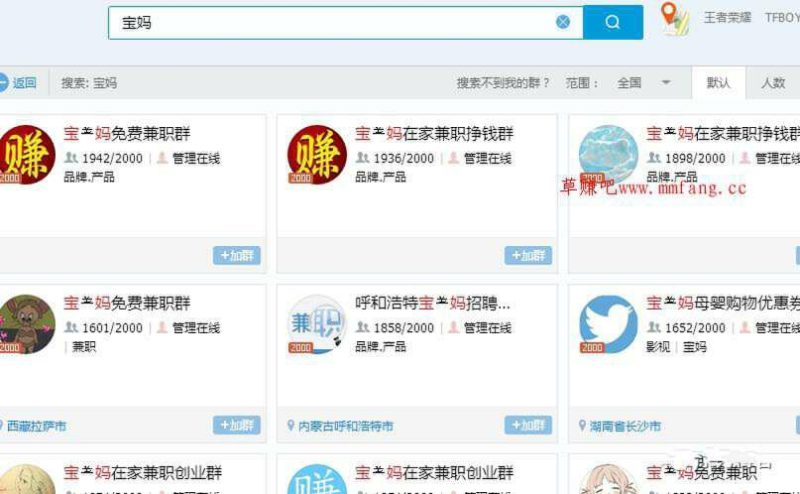Join the 宝妈免费兼职群 with 1942 members
This screenshot has height=494, width=800.
tap(237, 255)
